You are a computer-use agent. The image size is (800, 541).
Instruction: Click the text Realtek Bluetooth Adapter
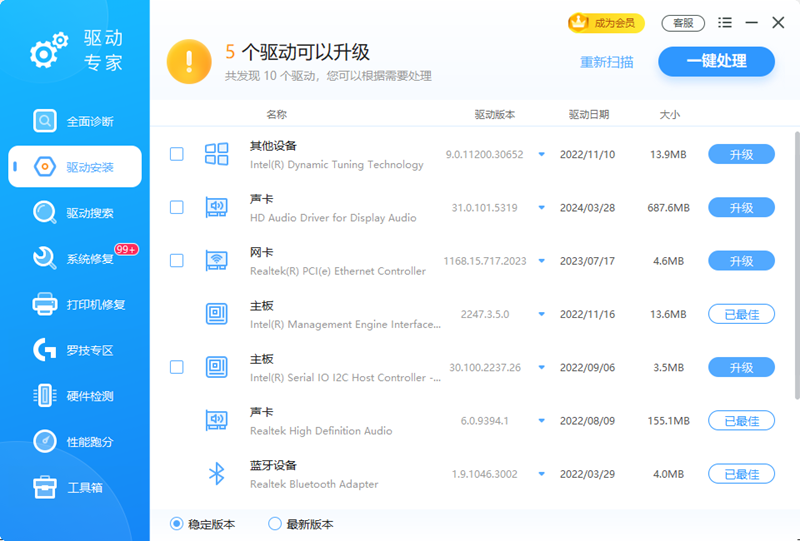pyautogui.click(x=314, y=484)
